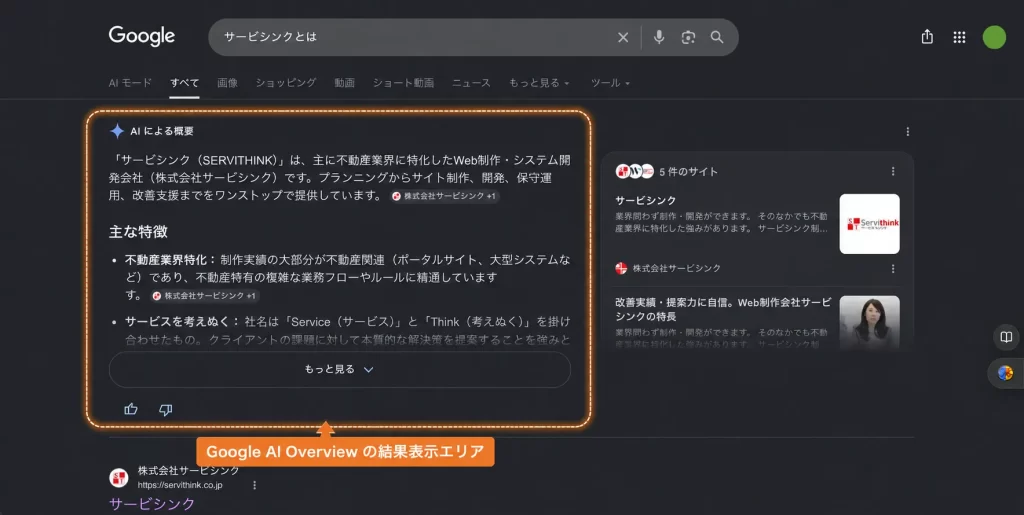
Task: Switch to 画像 tab
Action: [x=227, y=83]
